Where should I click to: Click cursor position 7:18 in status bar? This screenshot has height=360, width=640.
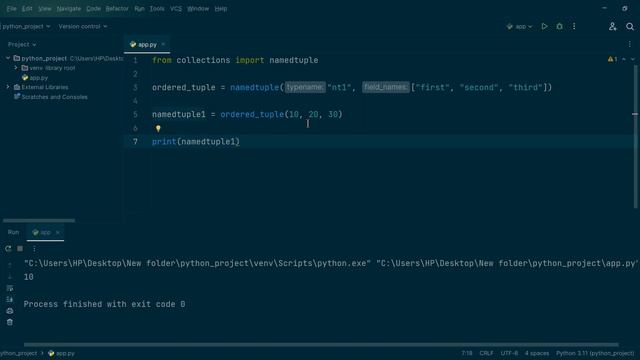coord(467,353)
